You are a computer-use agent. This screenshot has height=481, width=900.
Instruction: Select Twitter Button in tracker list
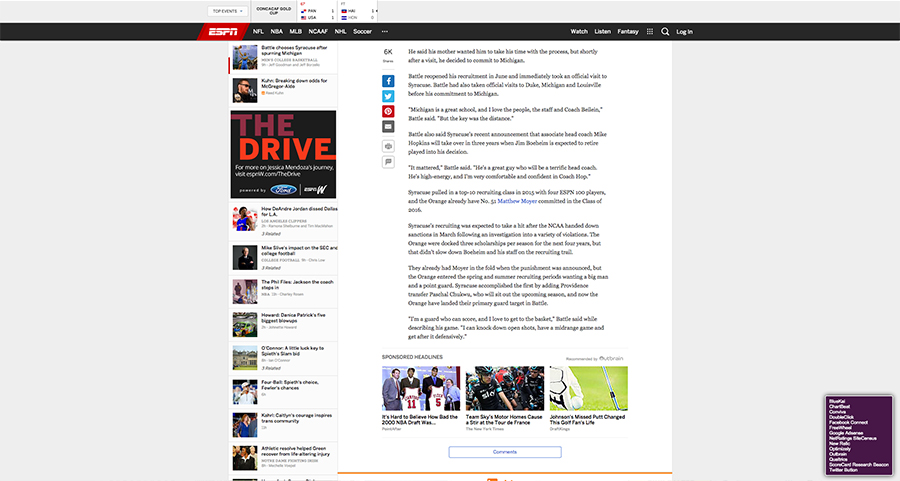[843, 470]
